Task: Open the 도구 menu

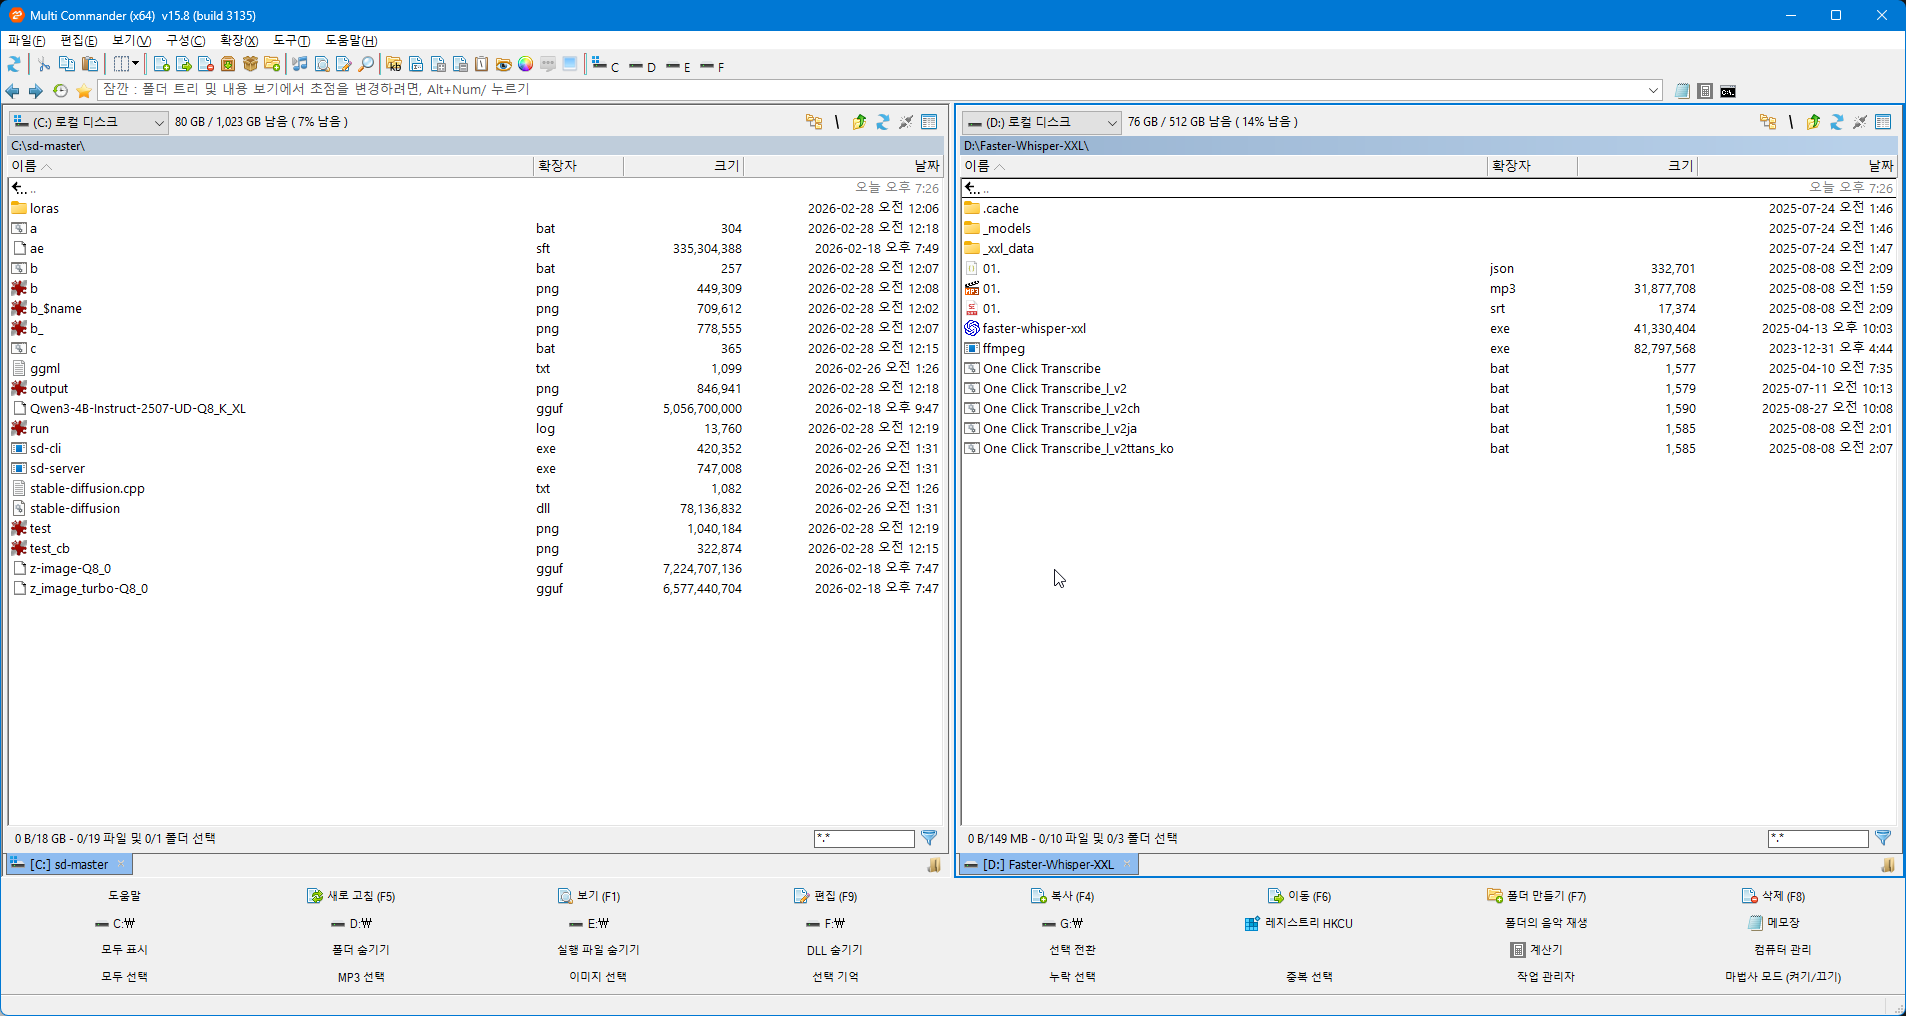Action: [x=291, y=40]
